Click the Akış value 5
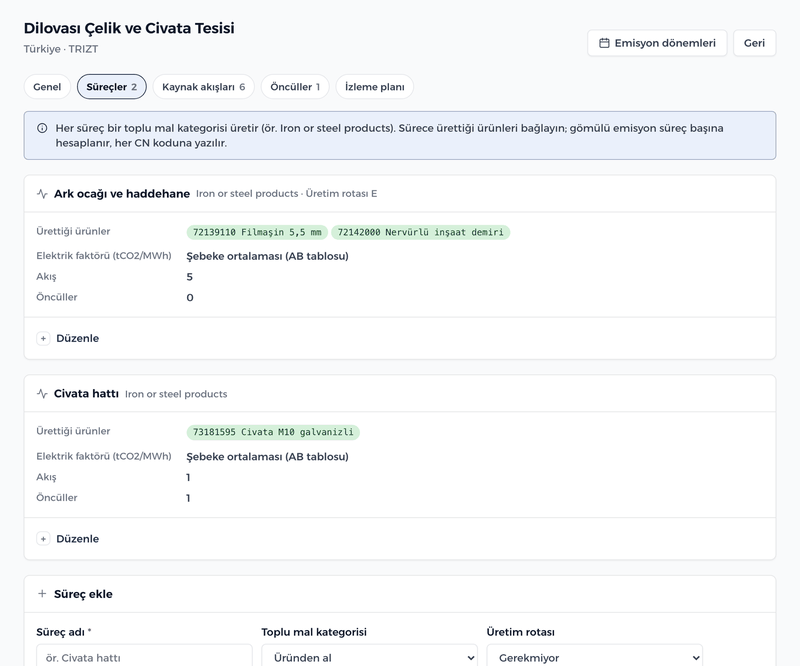This screenshot has height=666, width=800. pyautogui.click(x=190, y=277)
